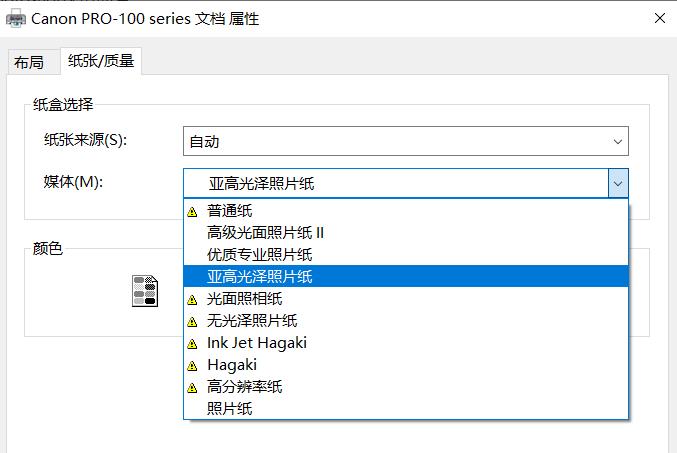Viewport: 677px width, 453px height.
Task: Select 高分辨率纸 from the list
Action: tap(405, 386)
